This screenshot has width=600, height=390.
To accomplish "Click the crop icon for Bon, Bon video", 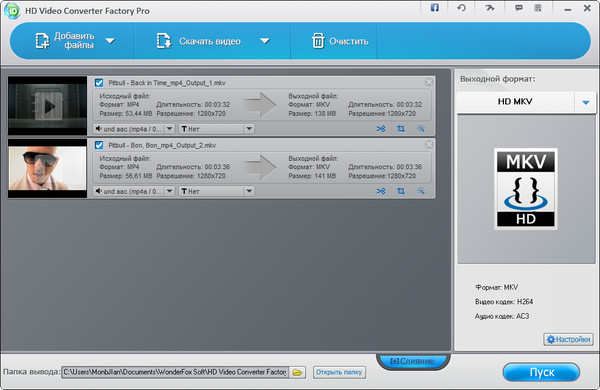I will (401, 191).
